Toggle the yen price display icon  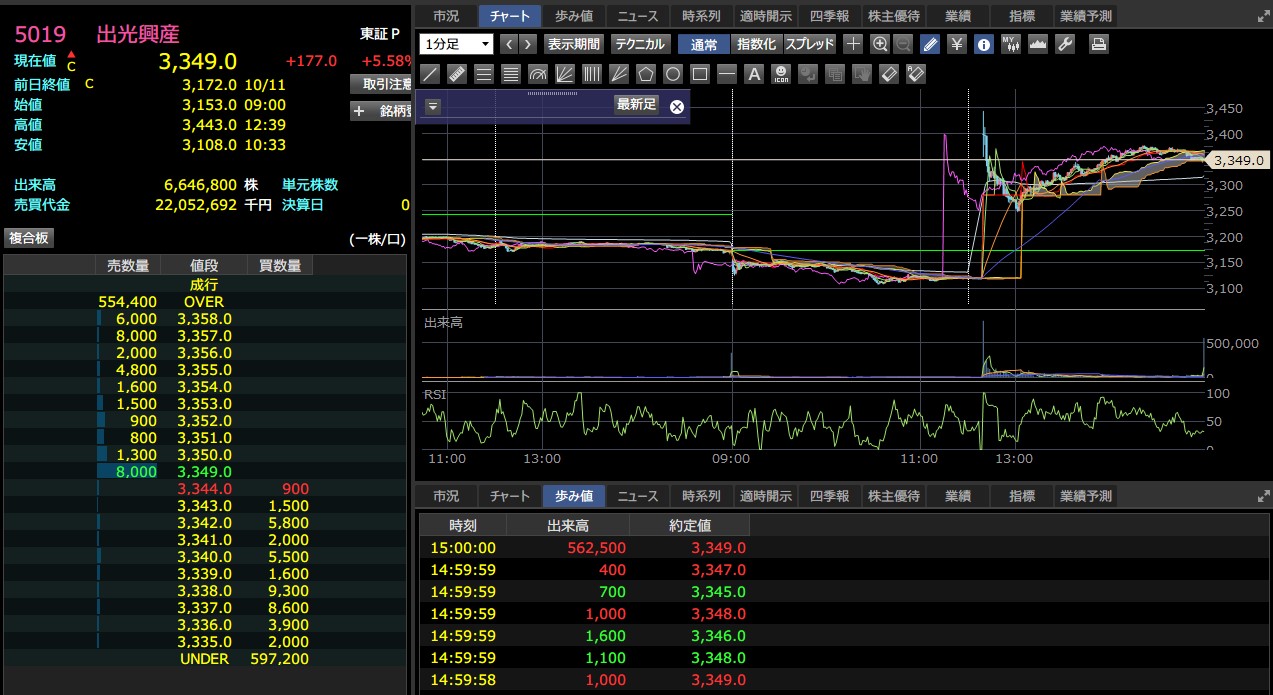click(956, 44)
